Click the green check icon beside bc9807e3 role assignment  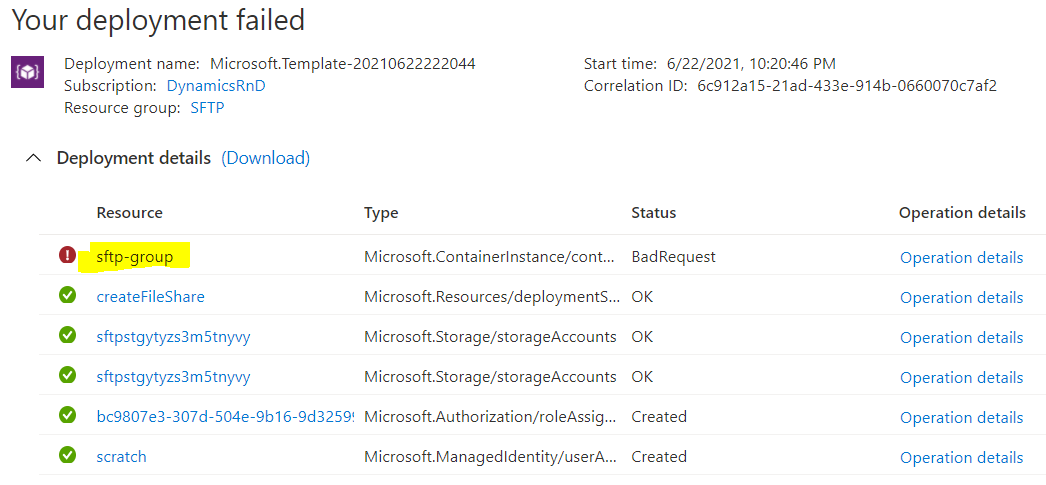pos(67,415)
